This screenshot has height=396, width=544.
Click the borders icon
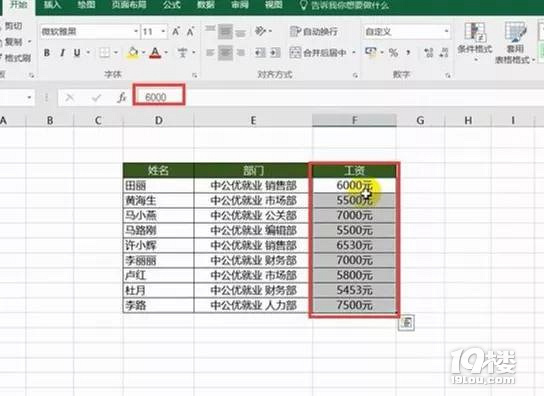[104, 52]
